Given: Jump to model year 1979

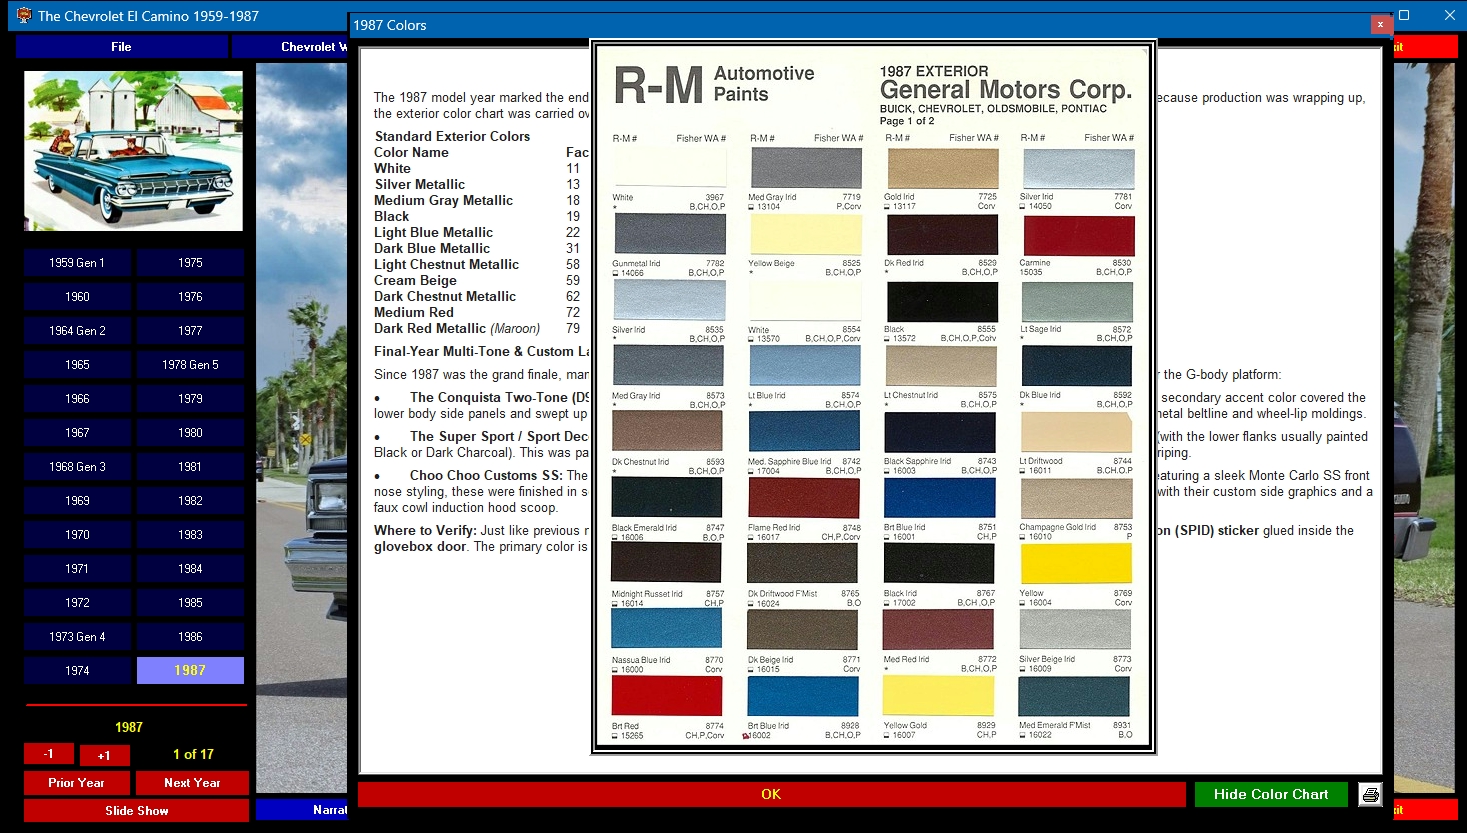Looking at the screenshot, I should pos(190,399).
